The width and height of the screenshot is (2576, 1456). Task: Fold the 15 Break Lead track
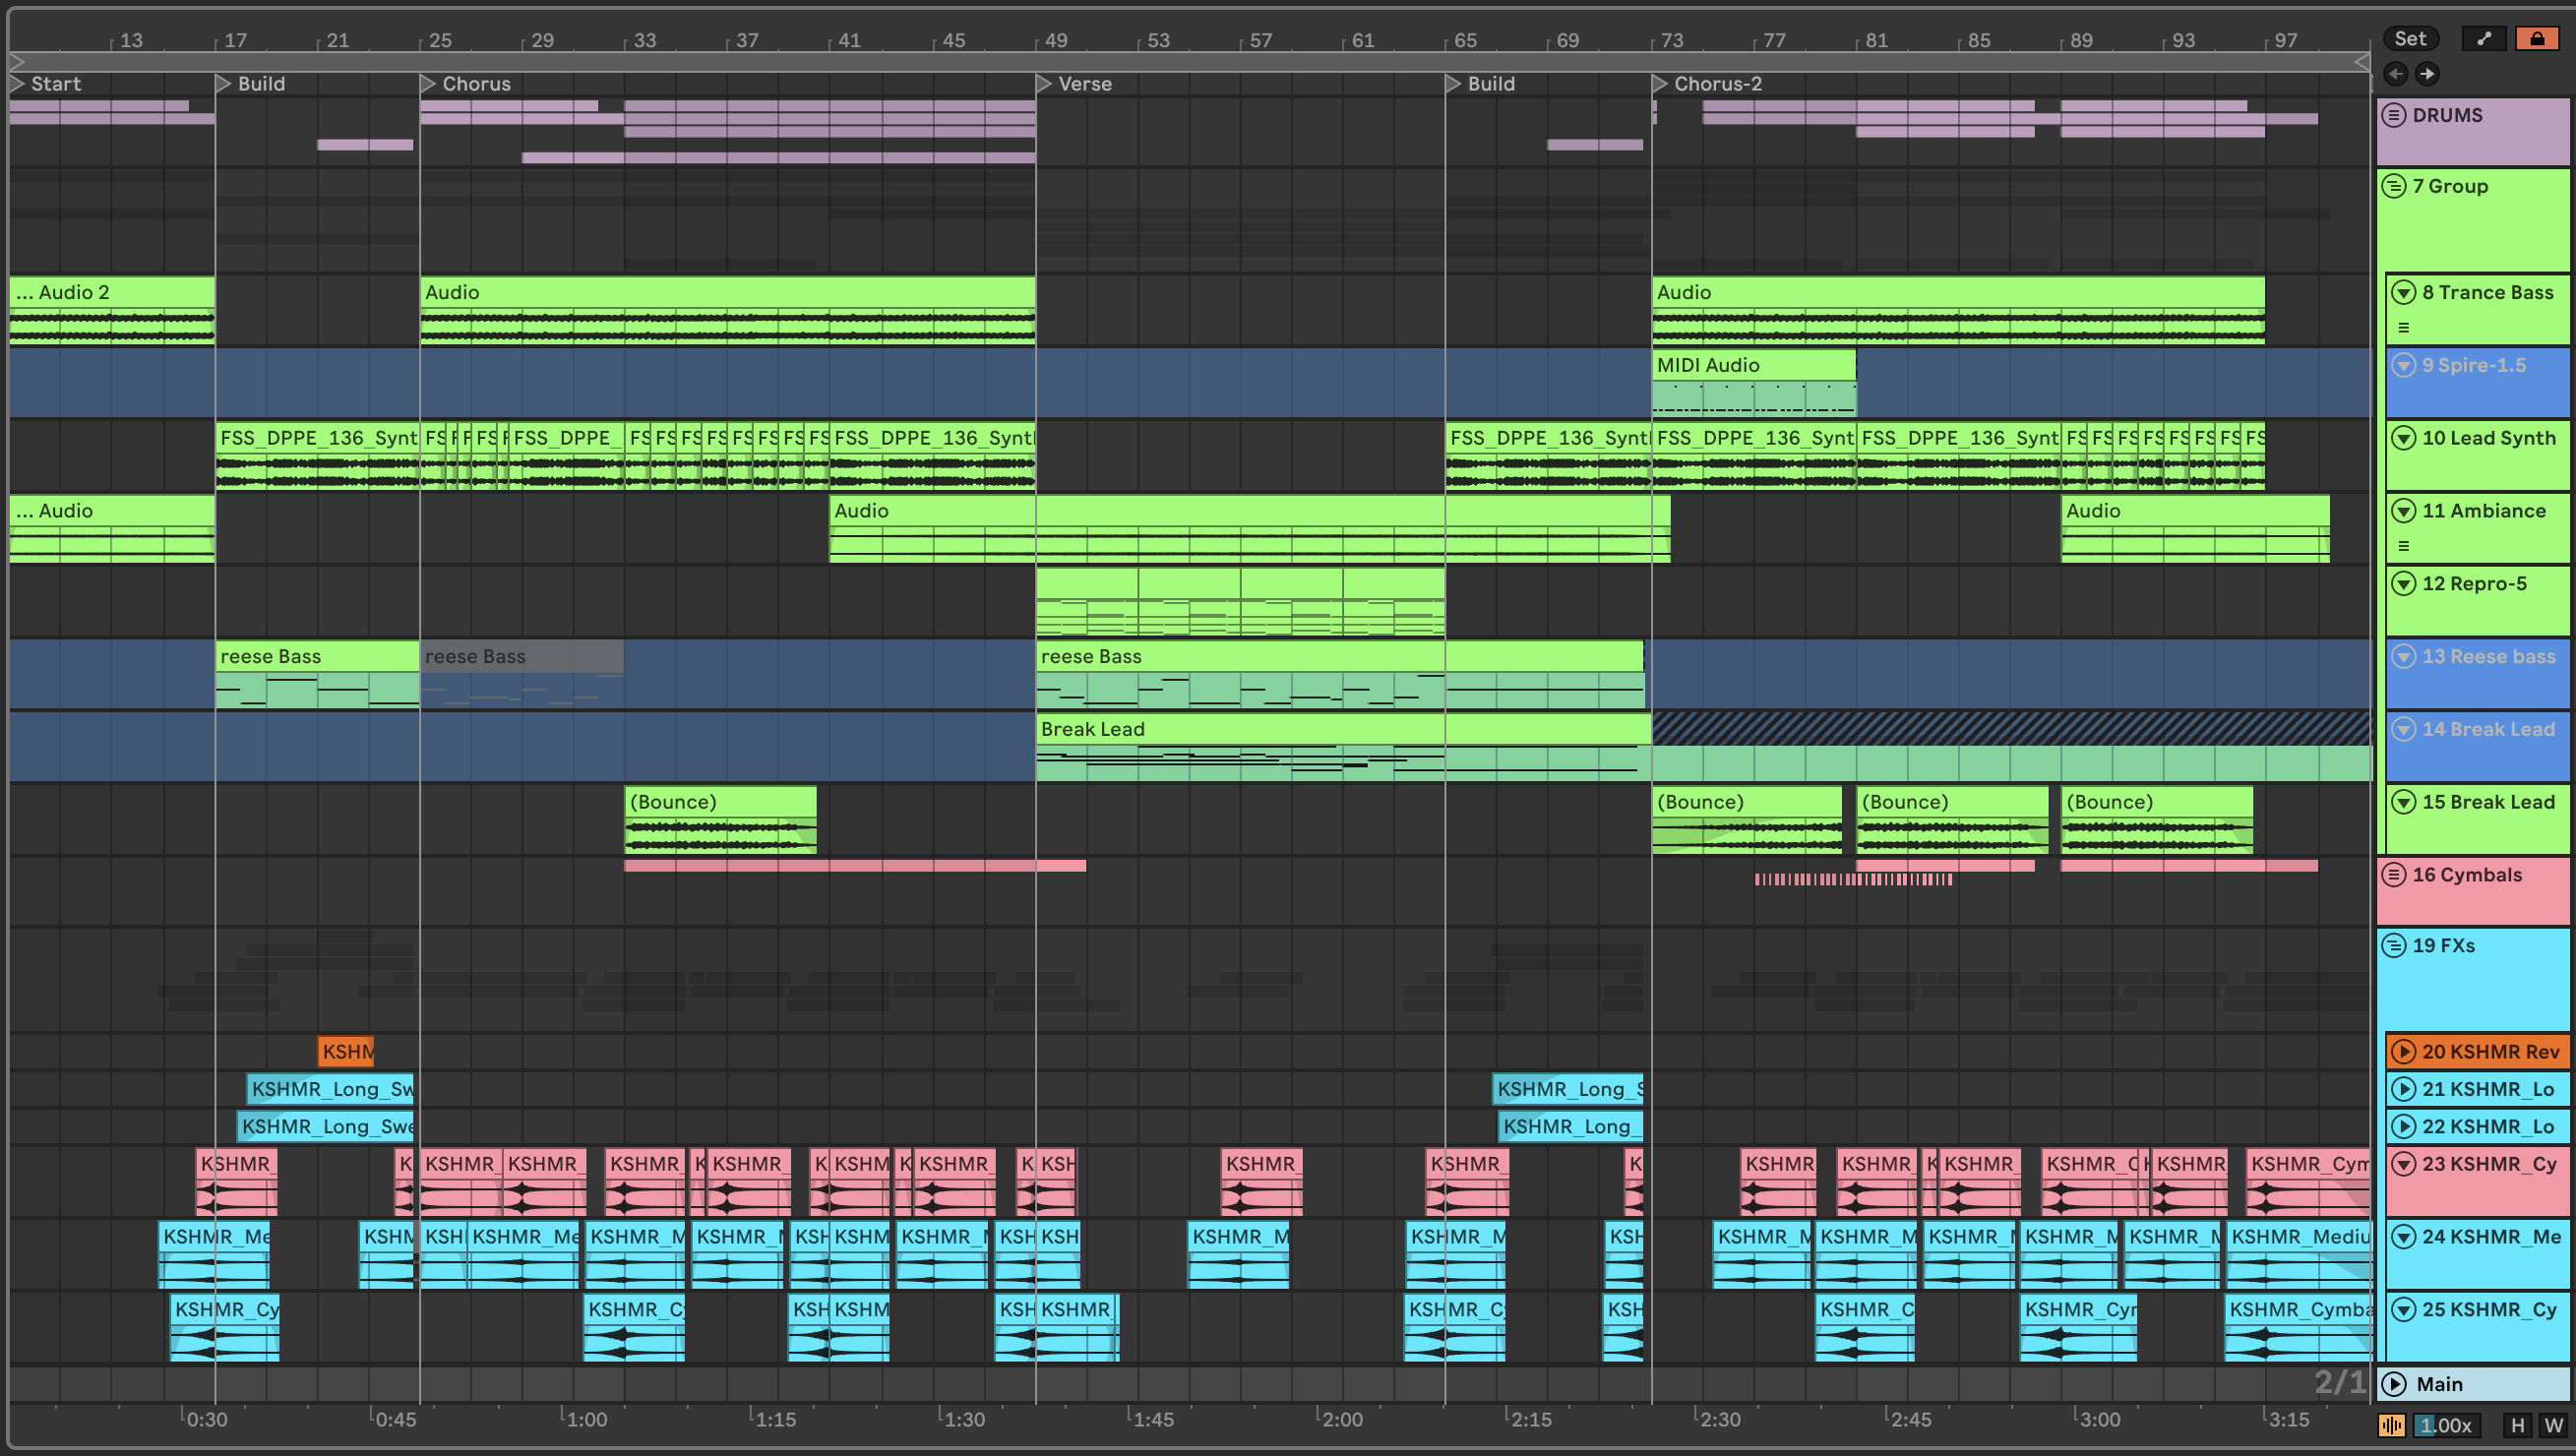(2404, 802)
